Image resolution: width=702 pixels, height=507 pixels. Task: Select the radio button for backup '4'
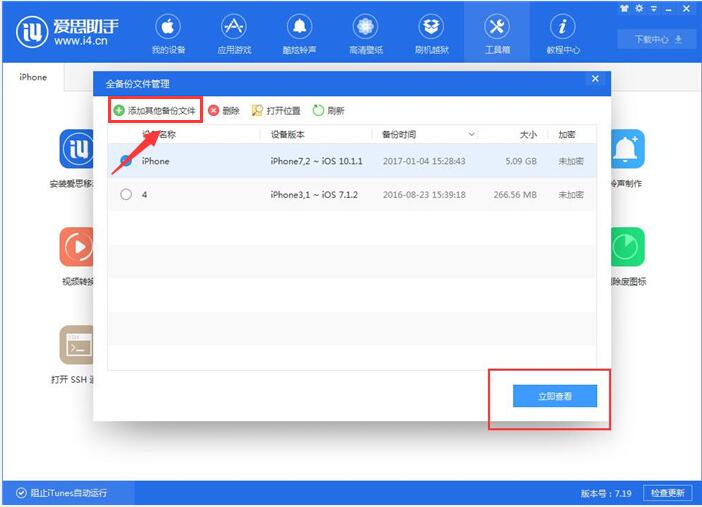tap(126, 194)
